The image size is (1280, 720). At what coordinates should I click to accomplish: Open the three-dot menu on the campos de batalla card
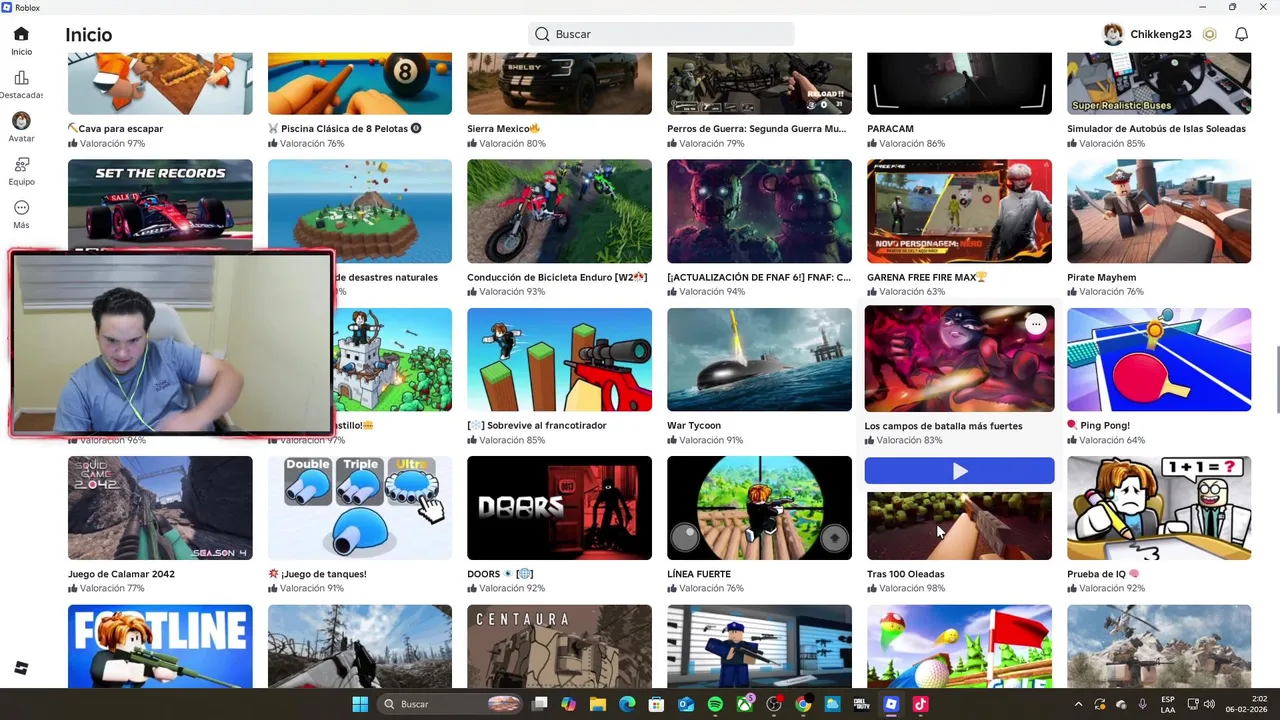[1036, 324]
